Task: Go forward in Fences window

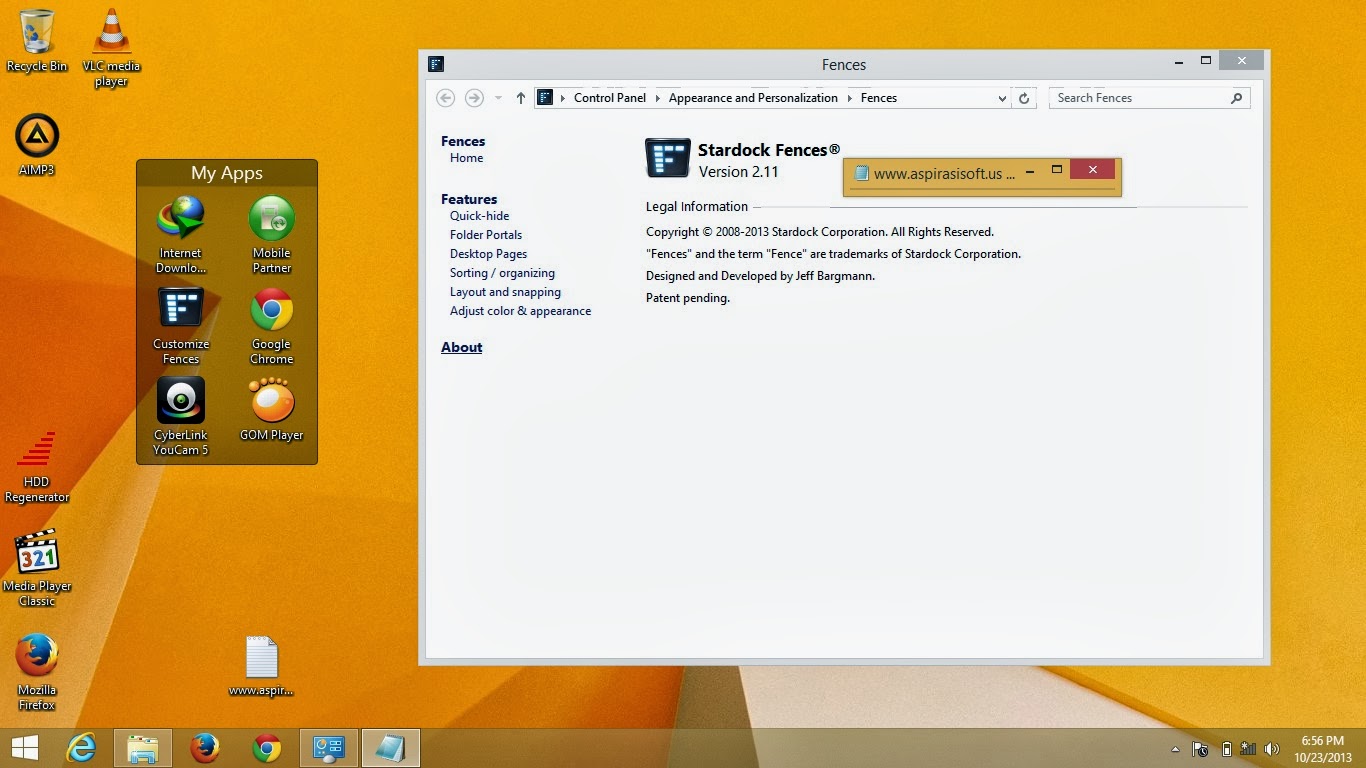Action: point(474,98)
